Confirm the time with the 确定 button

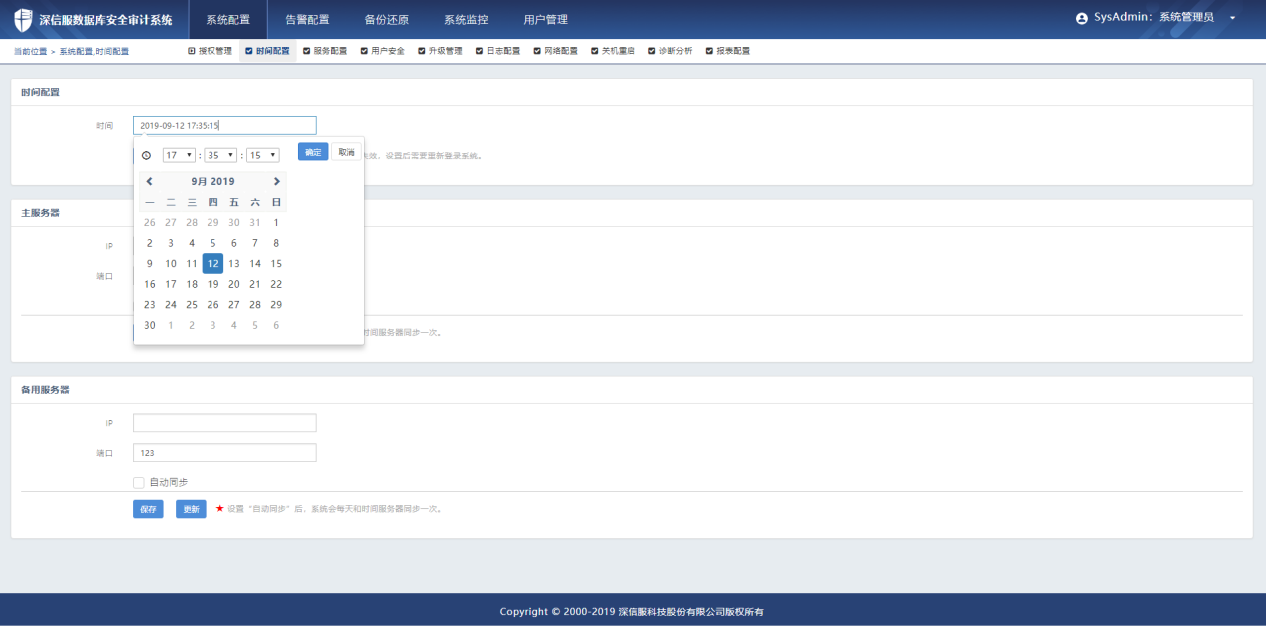[313, 152]
